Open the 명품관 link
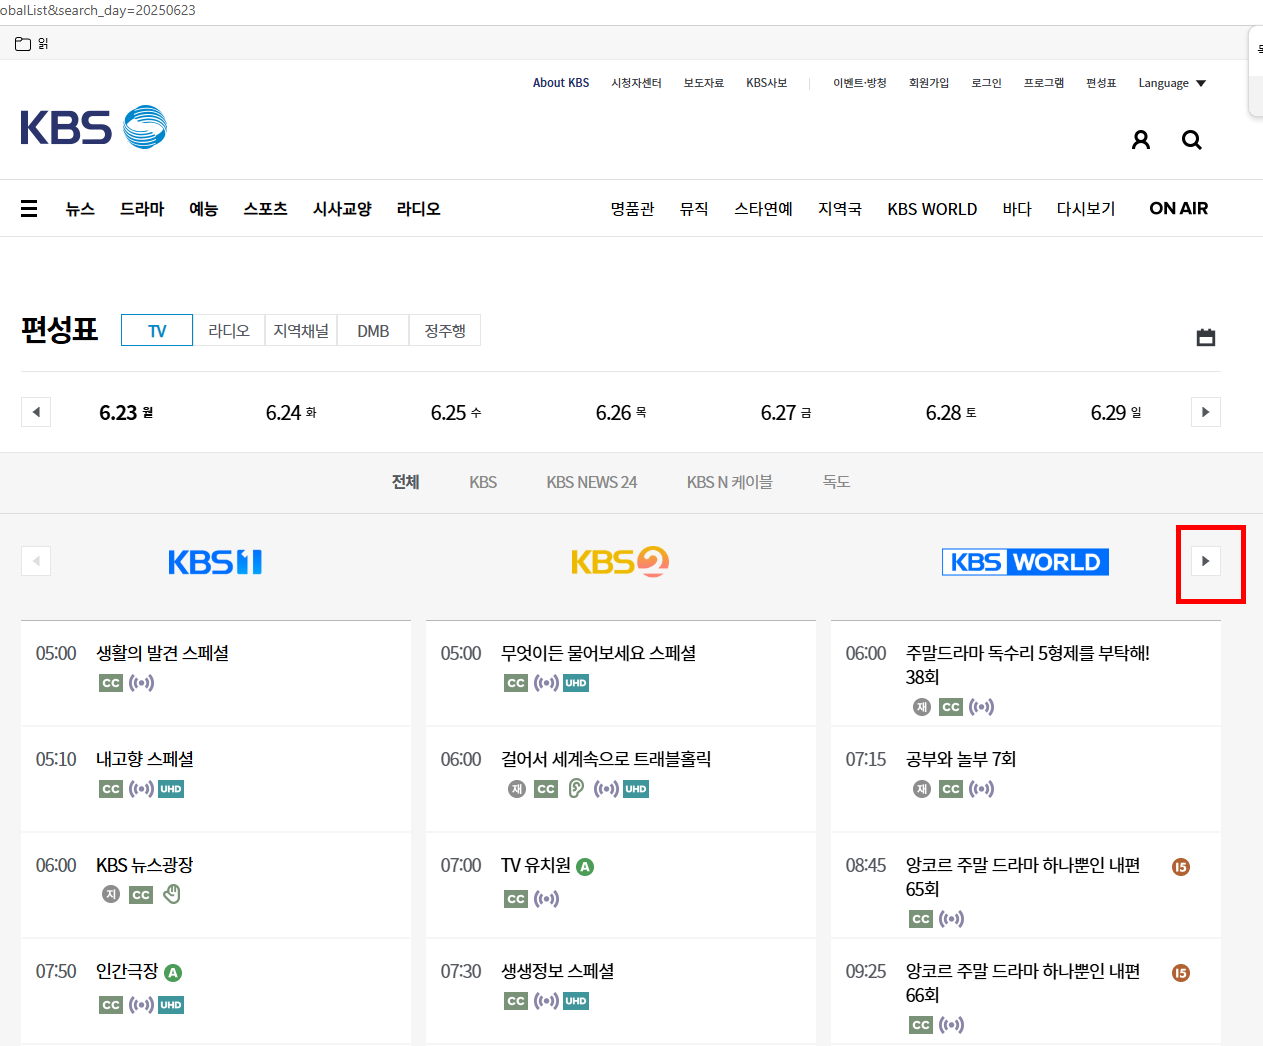 (x=632, y=209)
